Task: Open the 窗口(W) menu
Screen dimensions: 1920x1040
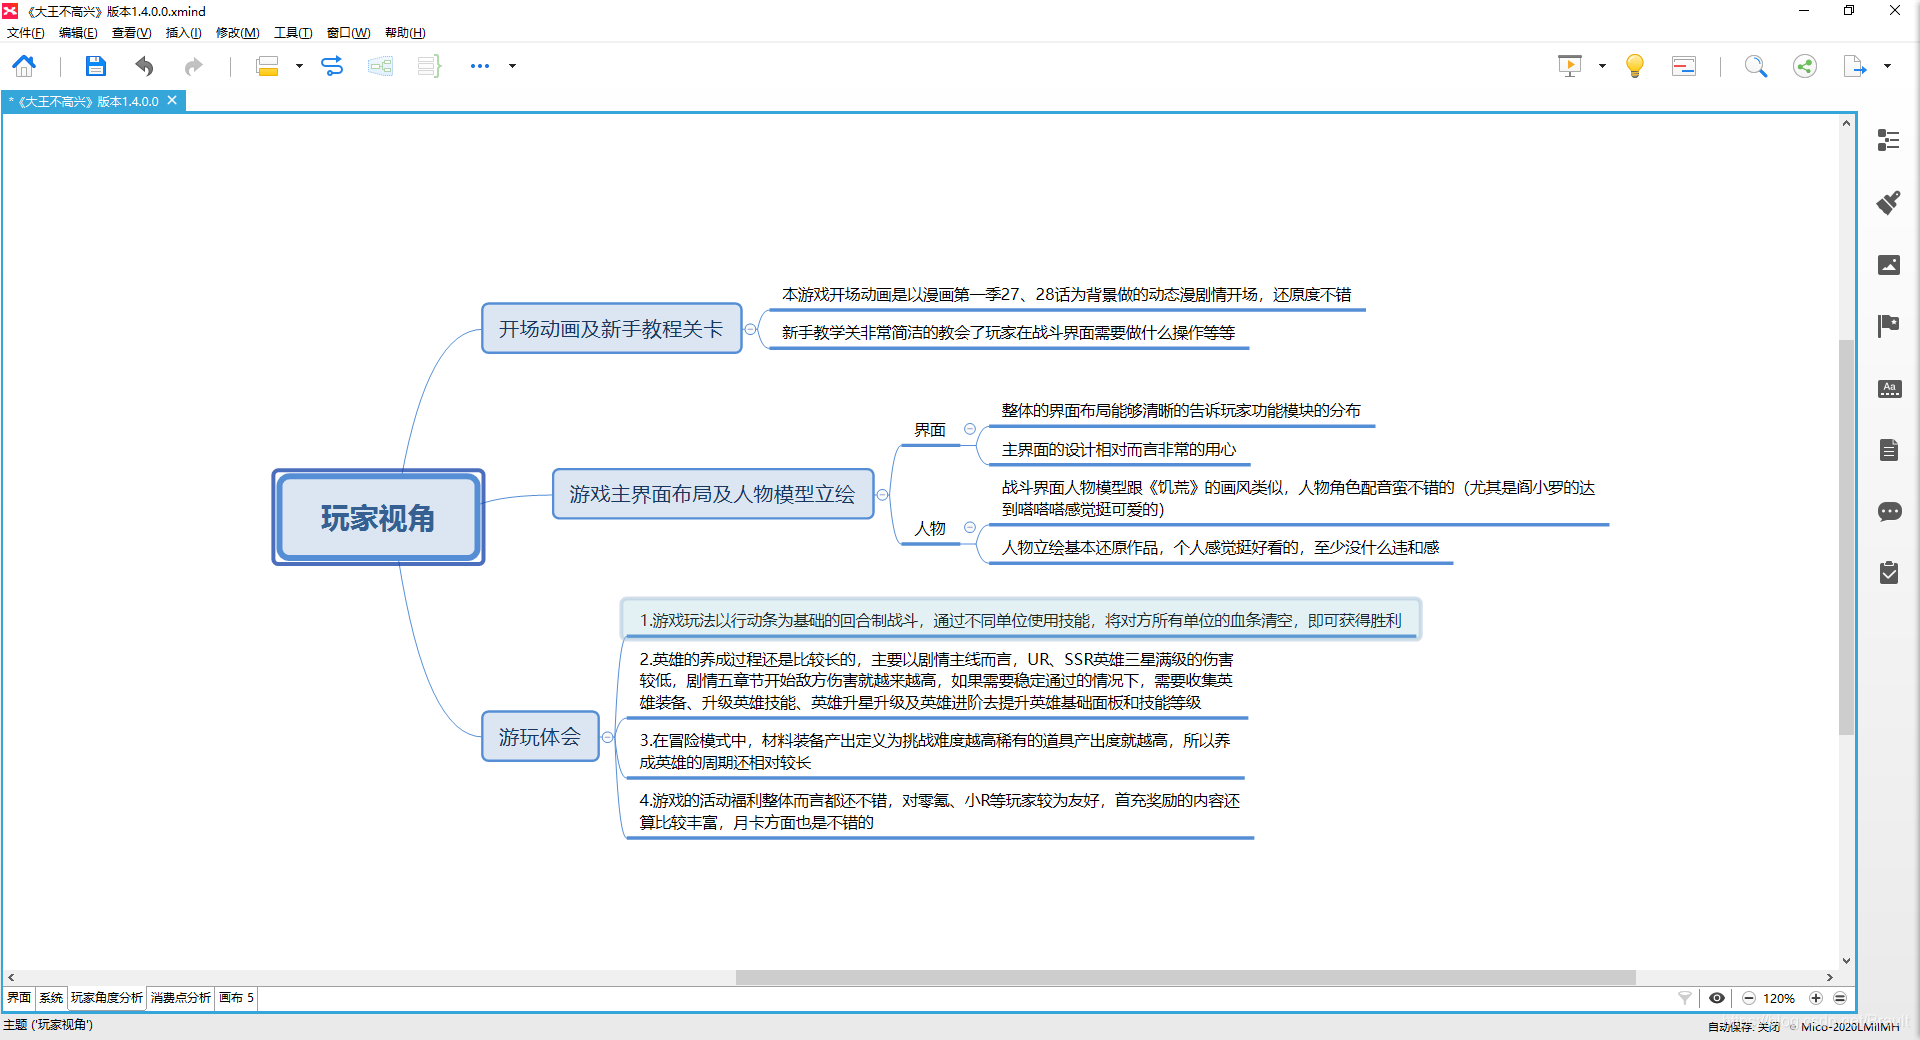Action: [348, 33]
